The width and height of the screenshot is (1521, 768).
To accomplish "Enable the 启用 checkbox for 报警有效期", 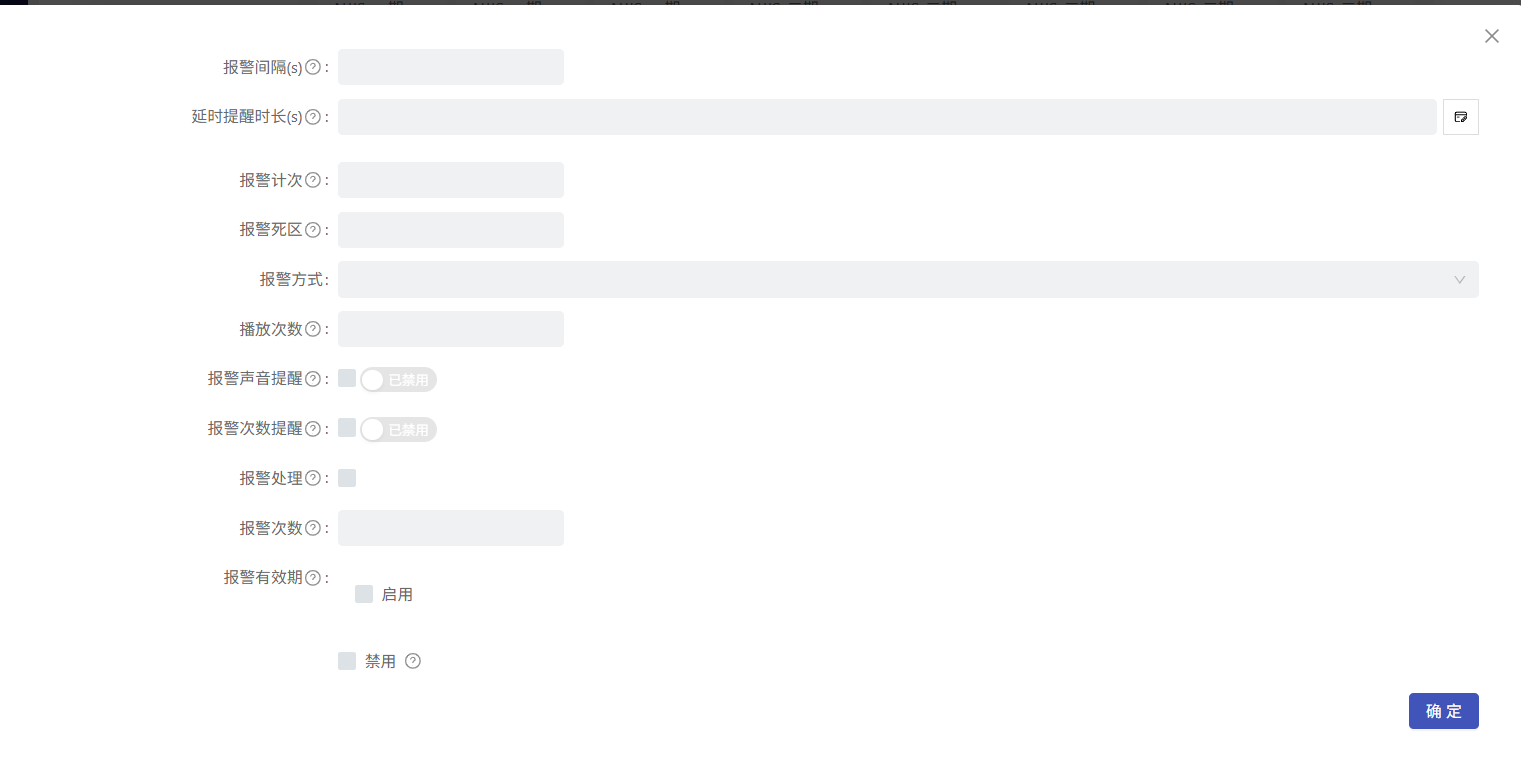I will (364, 594).
